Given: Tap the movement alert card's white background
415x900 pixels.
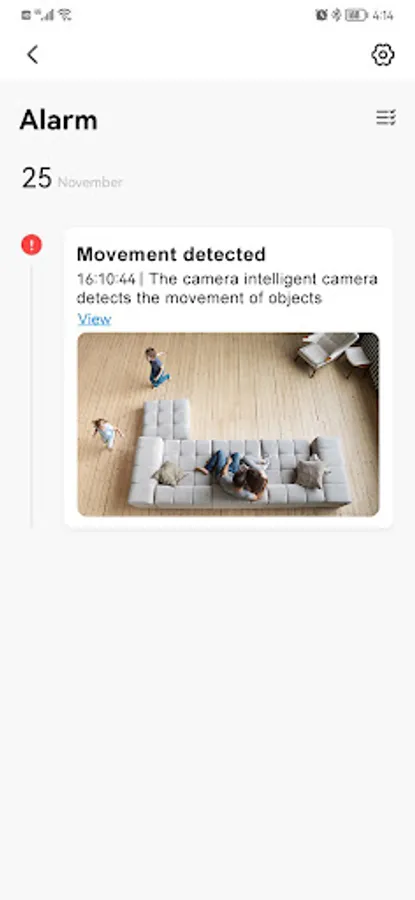Looking at the screenshot, I should coord(228,378).
